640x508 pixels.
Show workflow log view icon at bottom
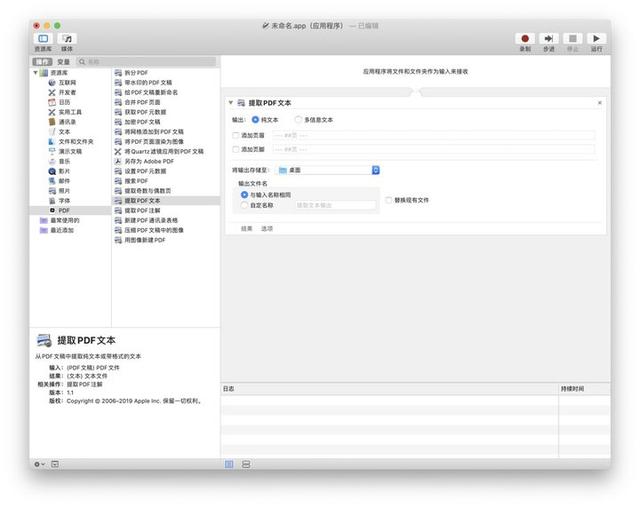click(x=229, y=464)
